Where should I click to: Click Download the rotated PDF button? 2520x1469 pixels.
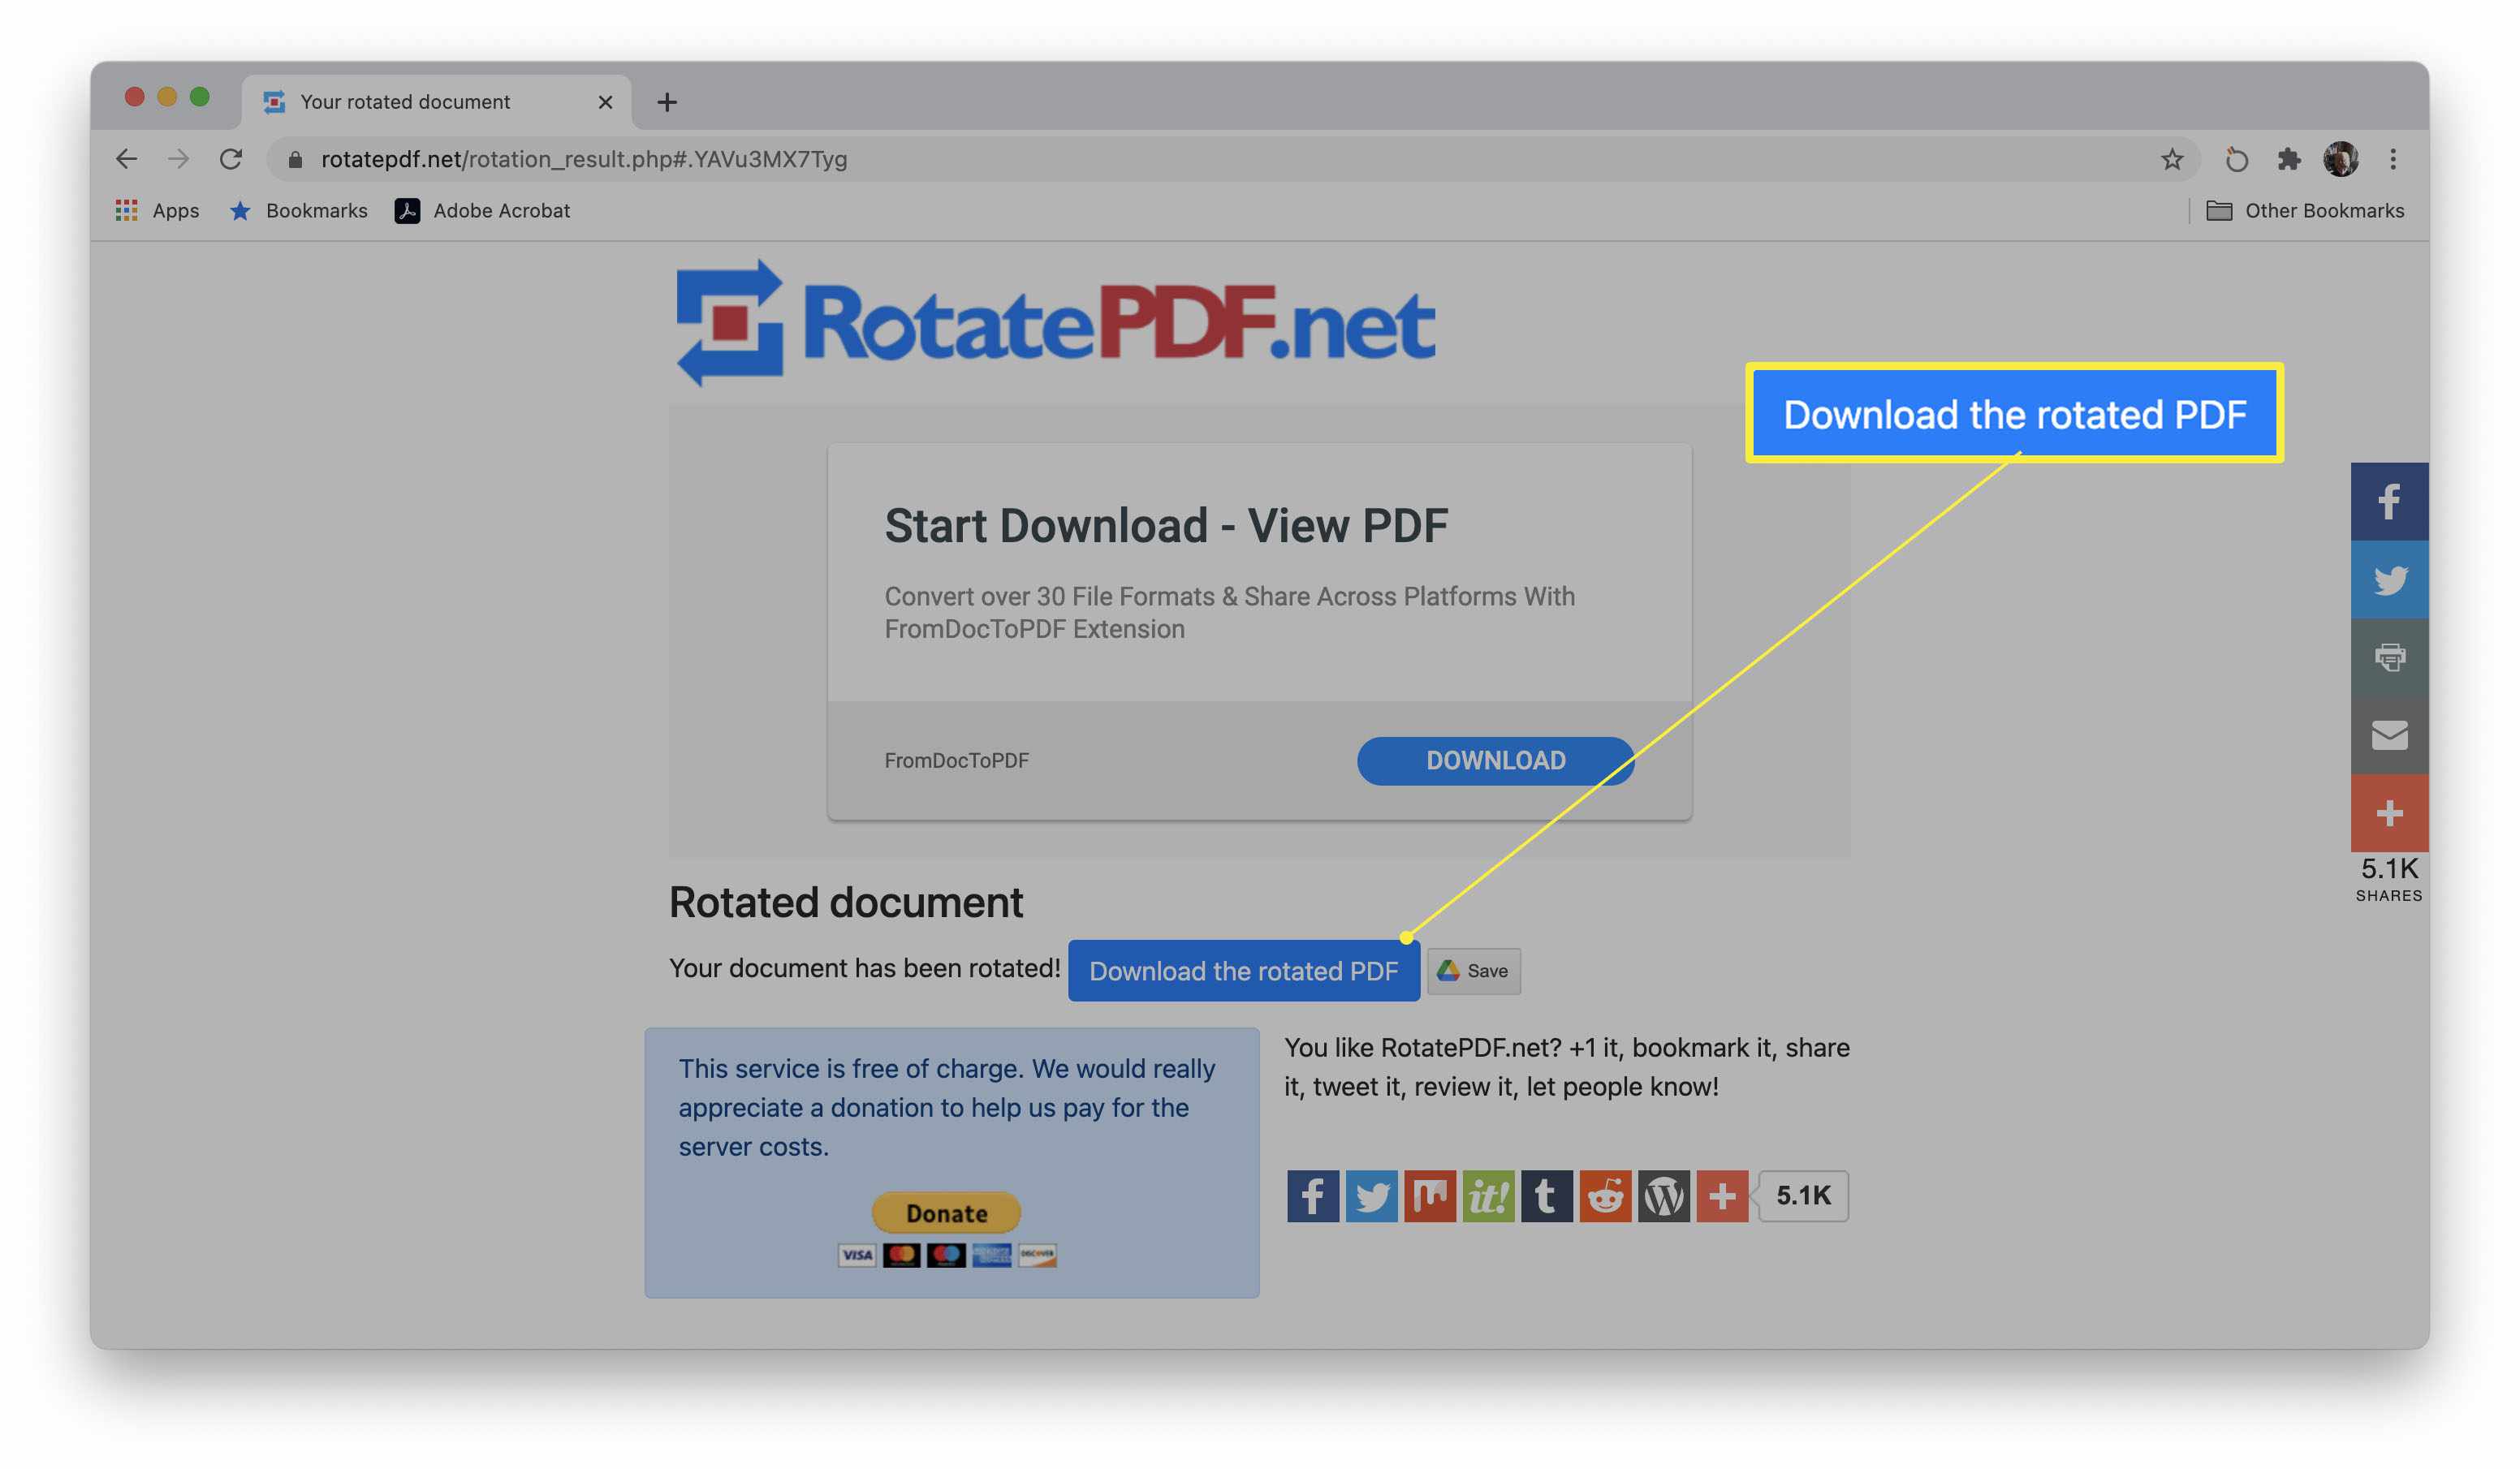tap(1243, 971)
